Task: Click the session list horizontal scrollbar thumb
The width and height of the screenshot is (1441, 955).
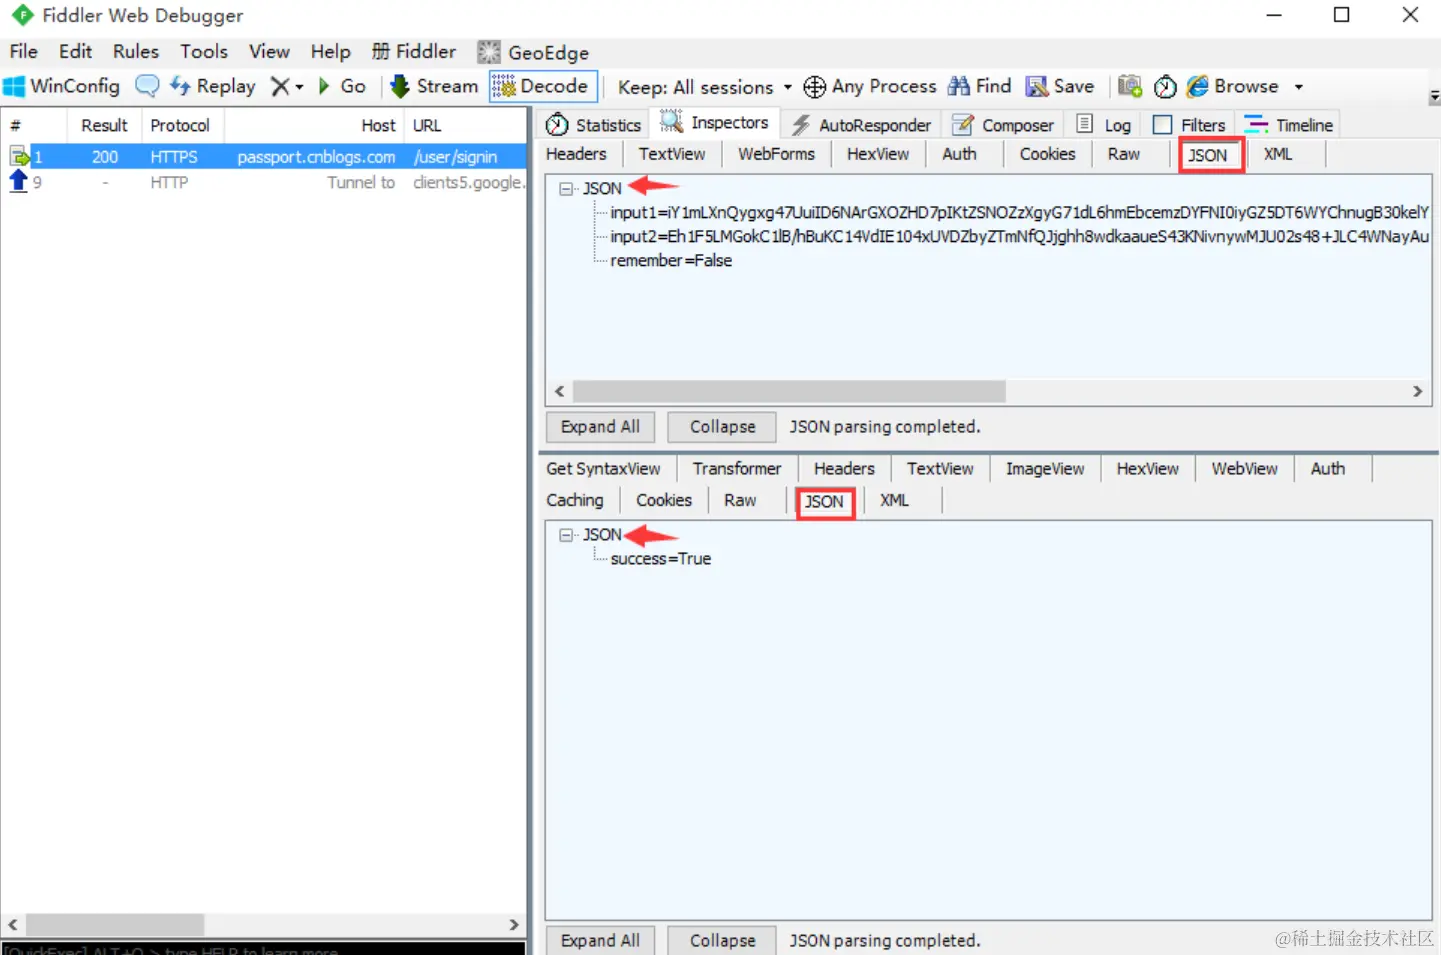Action: (x=115, y=925)
